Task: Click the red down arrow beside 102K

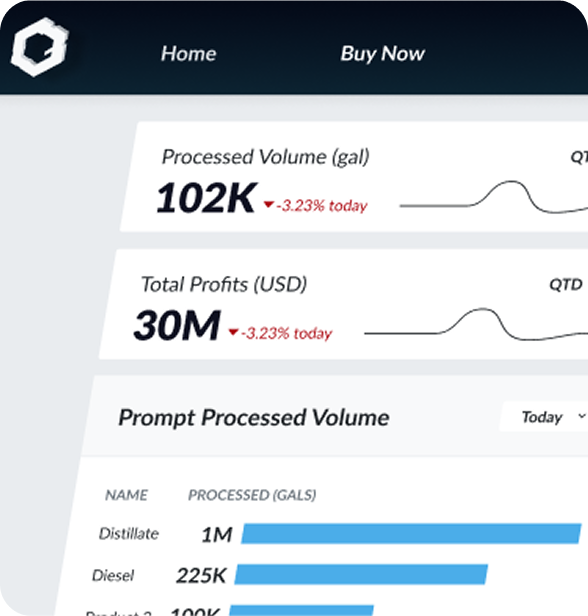Action: pyautogui.click(x=269, y=204)
